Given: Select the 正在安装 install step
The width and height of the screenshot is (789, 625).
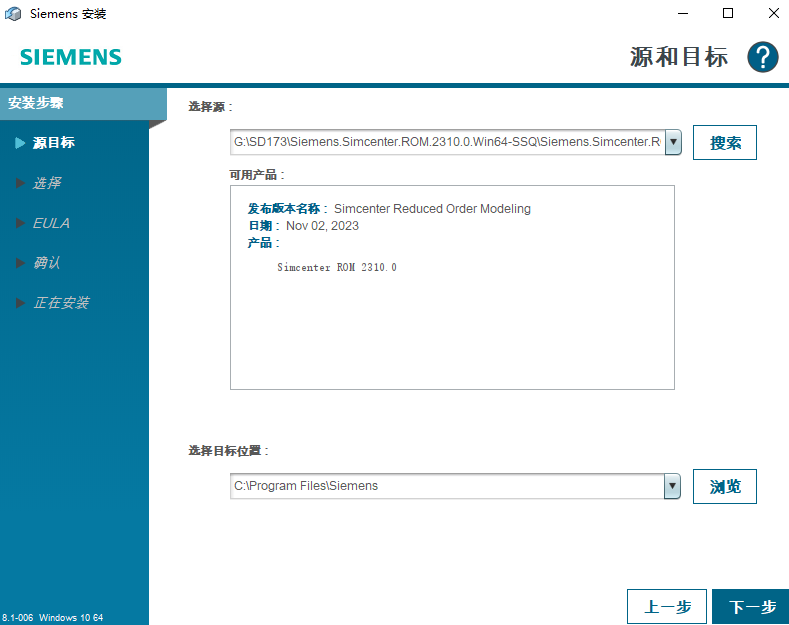Looking at the screenshot, I should coord(61,302).
